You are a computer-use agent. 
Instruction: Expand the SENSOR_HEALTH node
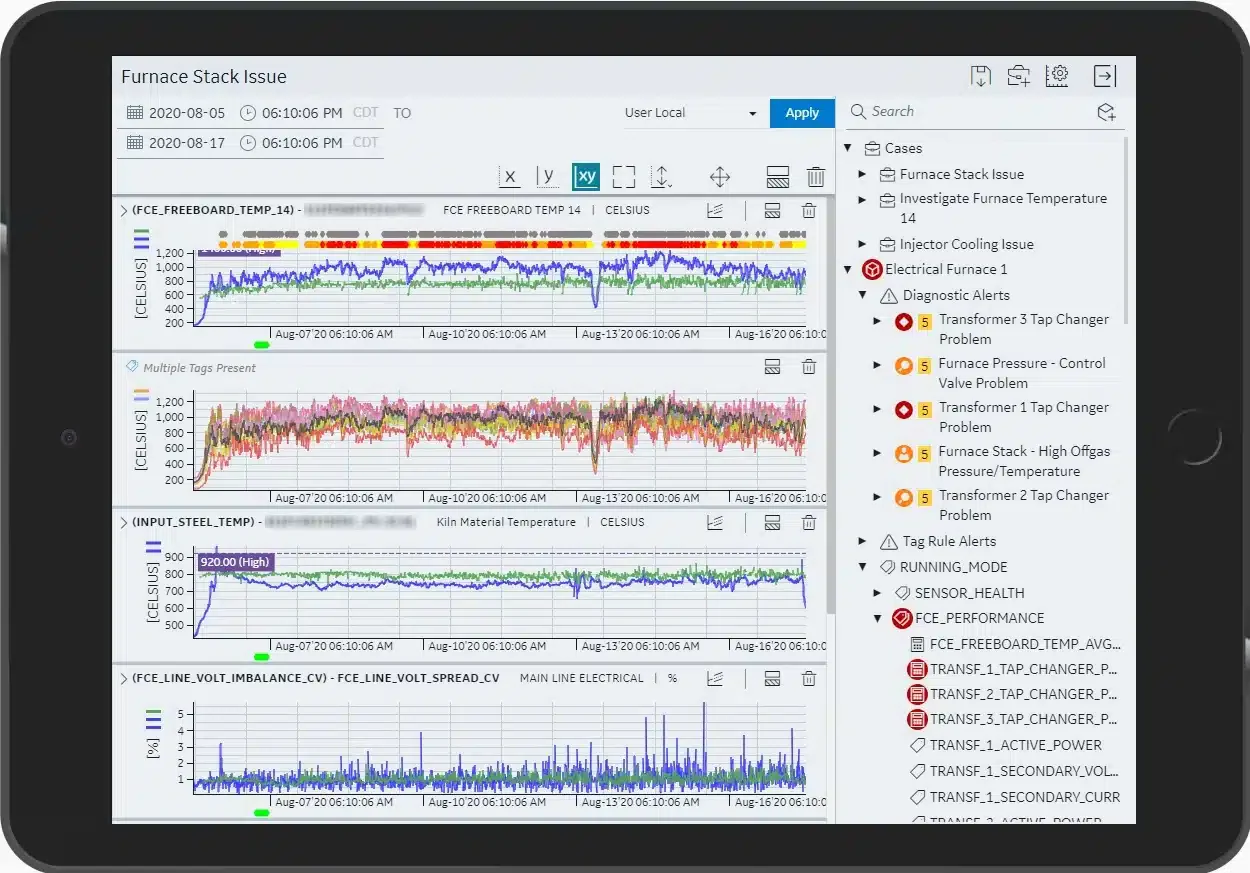[878, 593]
